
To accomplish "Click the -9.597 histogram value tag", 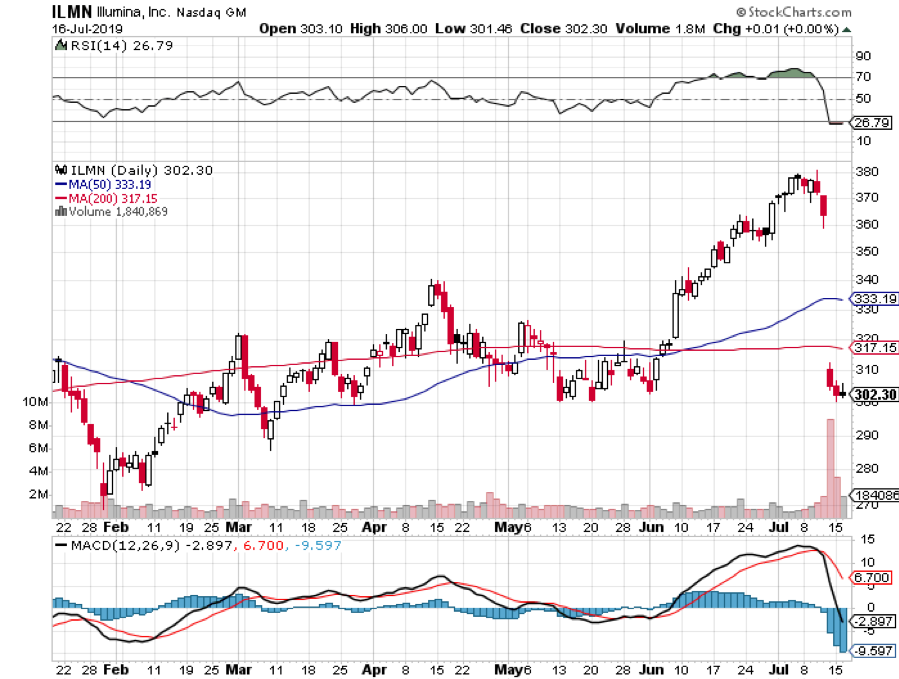I will (x=872, y=651).
